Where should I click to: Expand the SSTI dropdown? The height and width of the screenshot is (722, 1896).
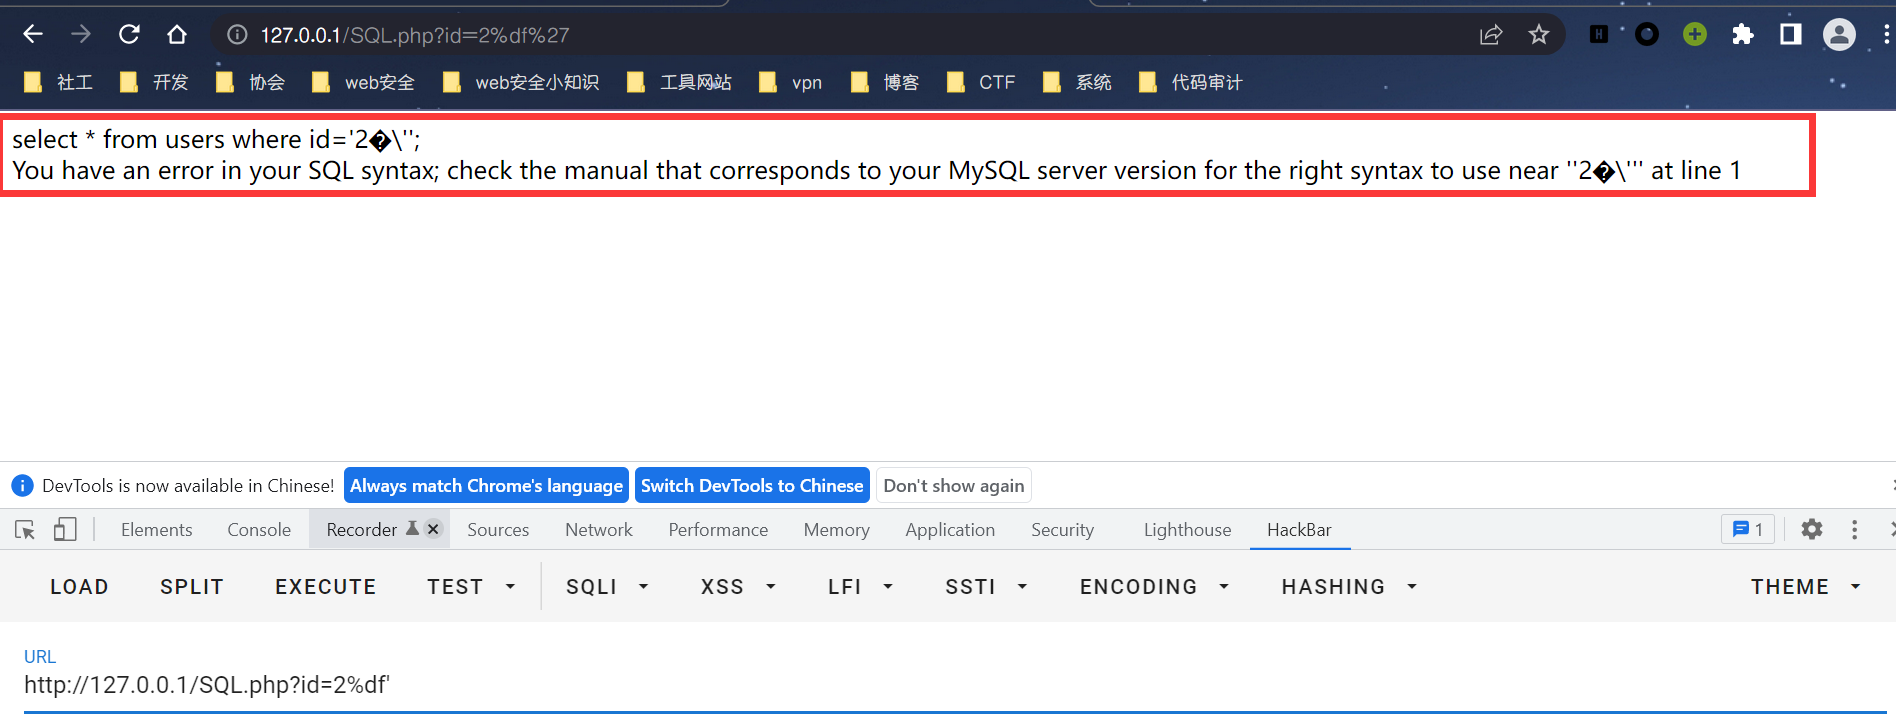986,587
